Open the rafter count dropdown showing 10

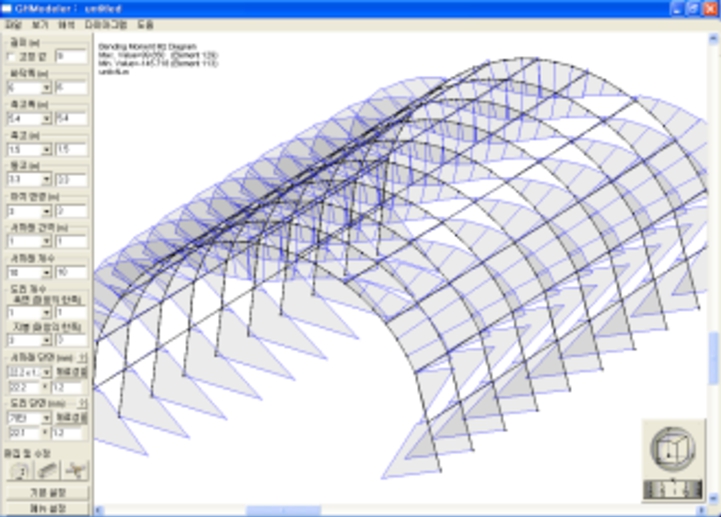46,271
